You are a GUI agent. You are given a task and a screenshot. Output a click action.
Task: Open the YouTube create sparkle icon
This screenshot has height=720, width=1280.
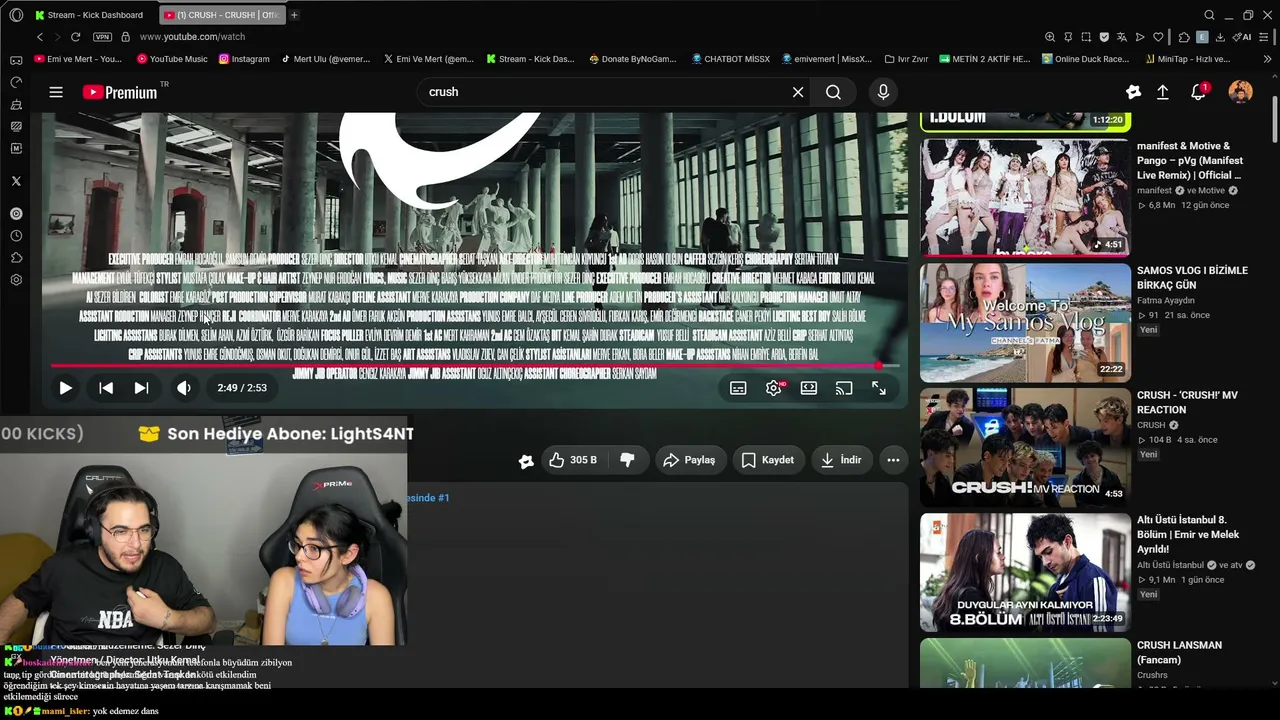pyautogui.click(x=1133, y=92)
